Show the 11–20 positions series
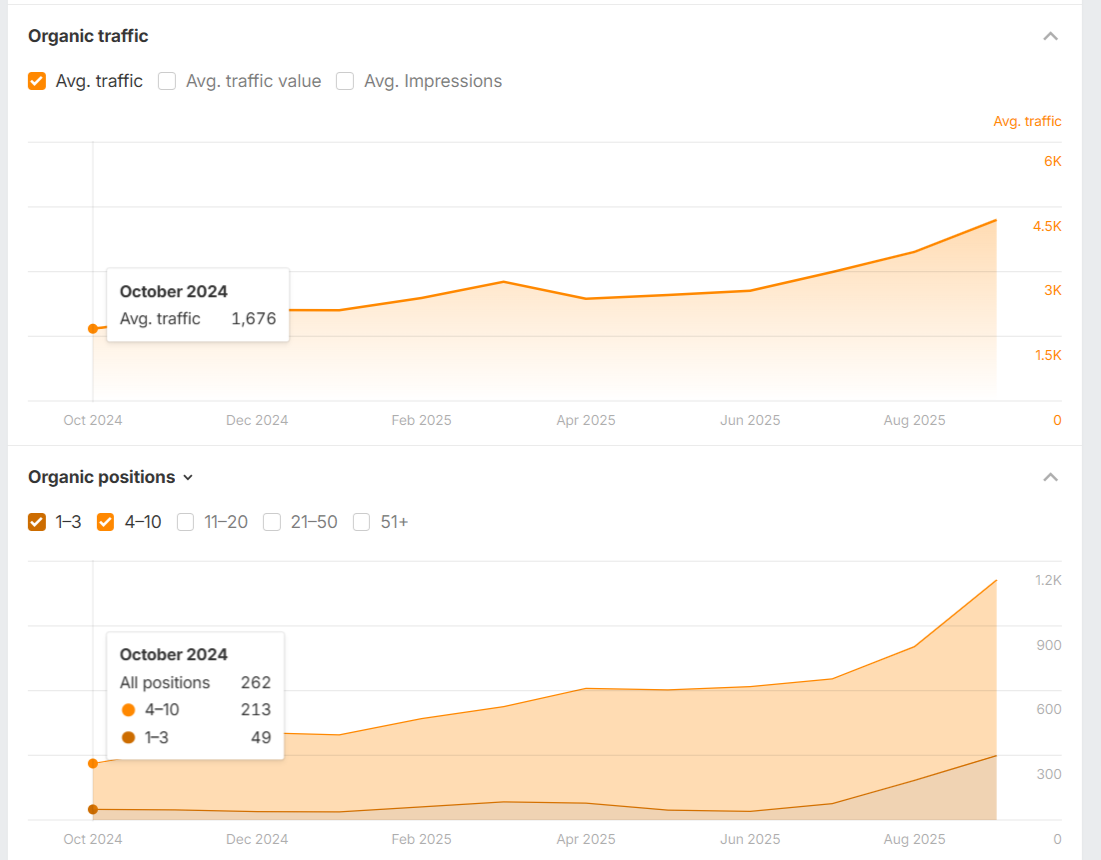The height and width of the screenshot is (860, 1101). [x=186, y=522]
